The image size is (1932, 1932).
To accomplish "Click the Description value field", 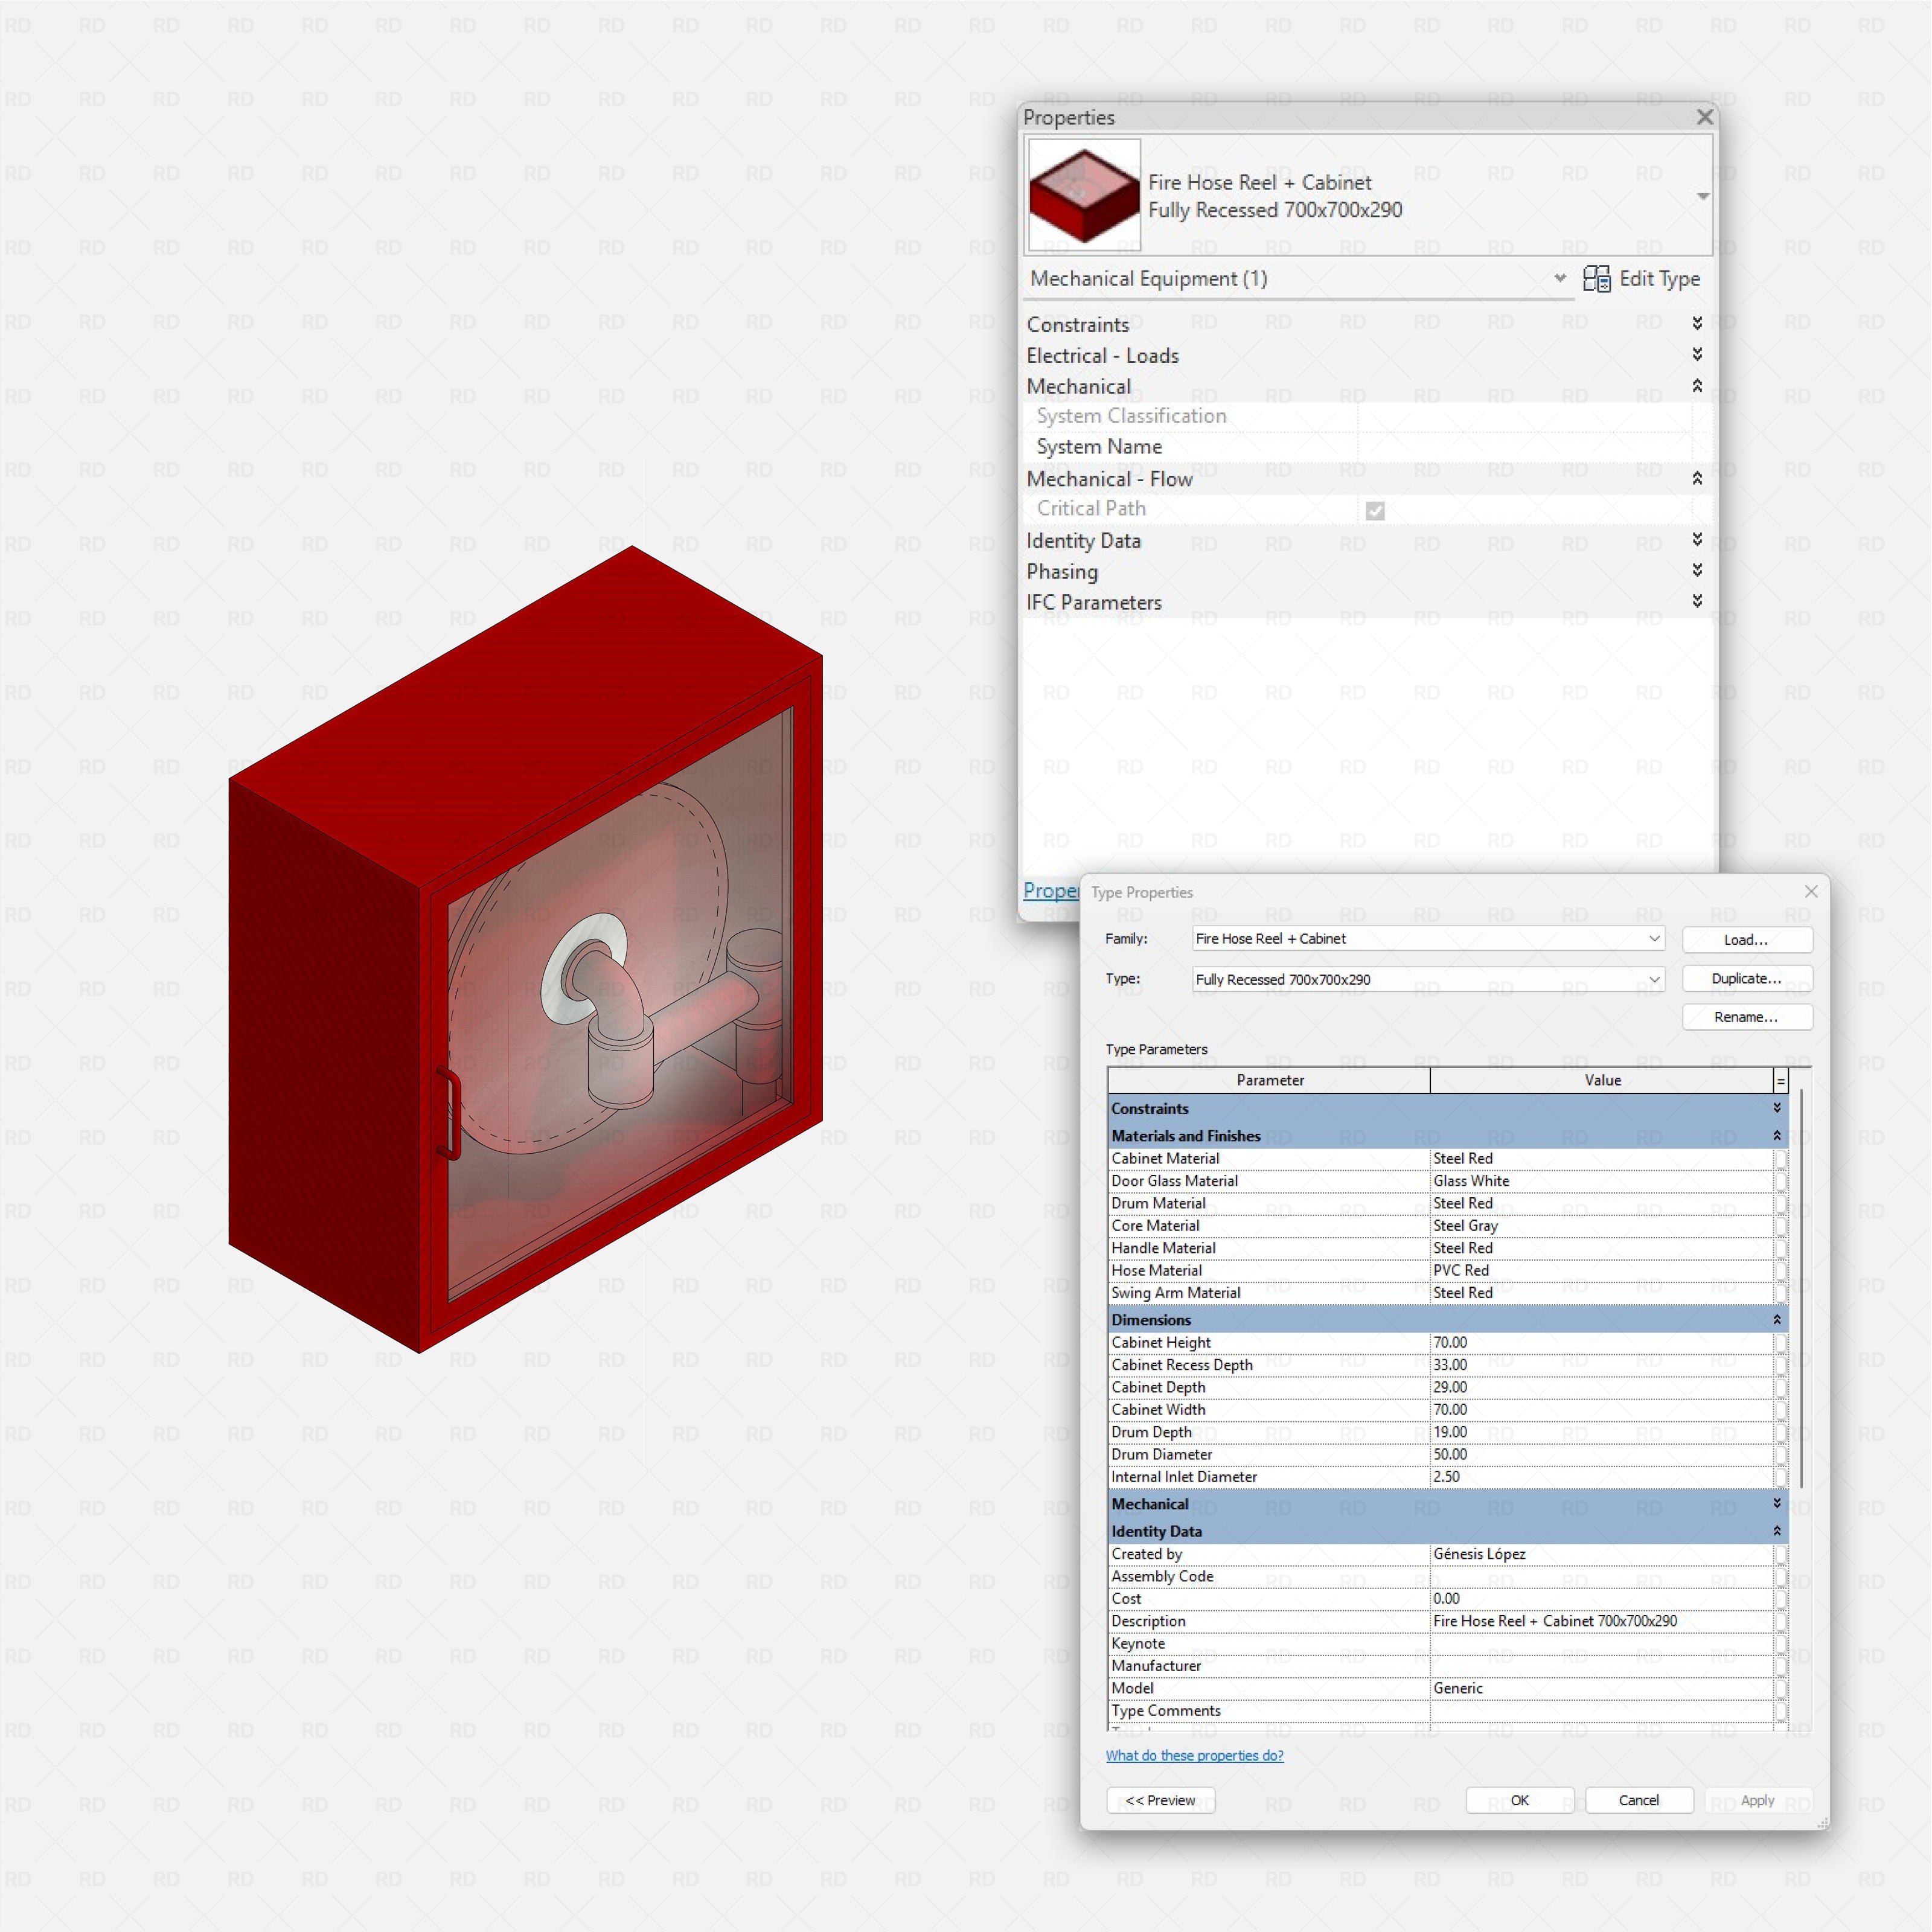I will click(x=1602, y=1621).
